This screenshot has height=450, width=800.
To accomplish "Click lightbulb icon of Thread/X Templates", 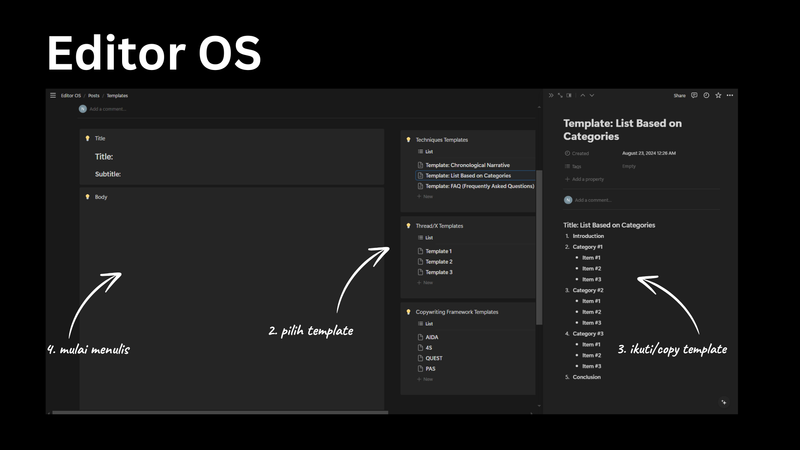I will [x=408, y=226].
